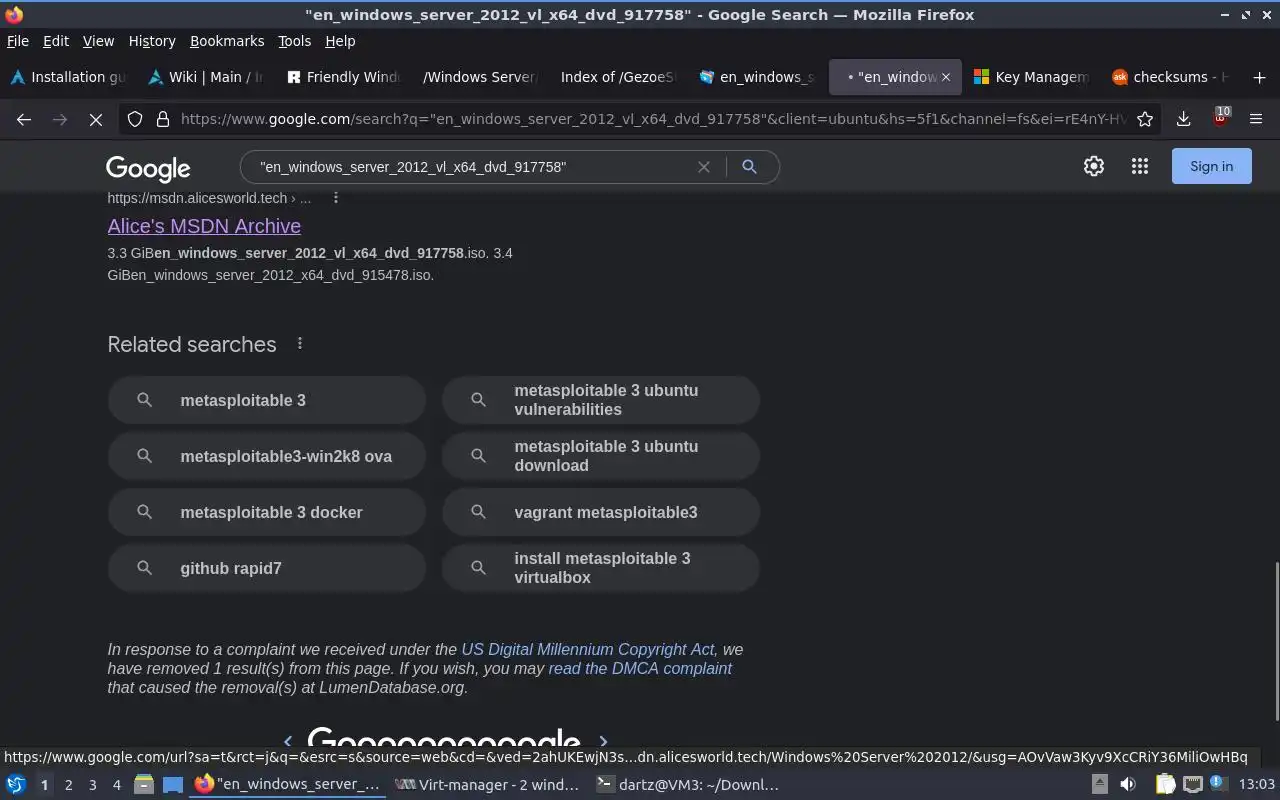Go to the Google logo homepage
This screenshot has width=1280, height=800.
click(x=148, y=168)
